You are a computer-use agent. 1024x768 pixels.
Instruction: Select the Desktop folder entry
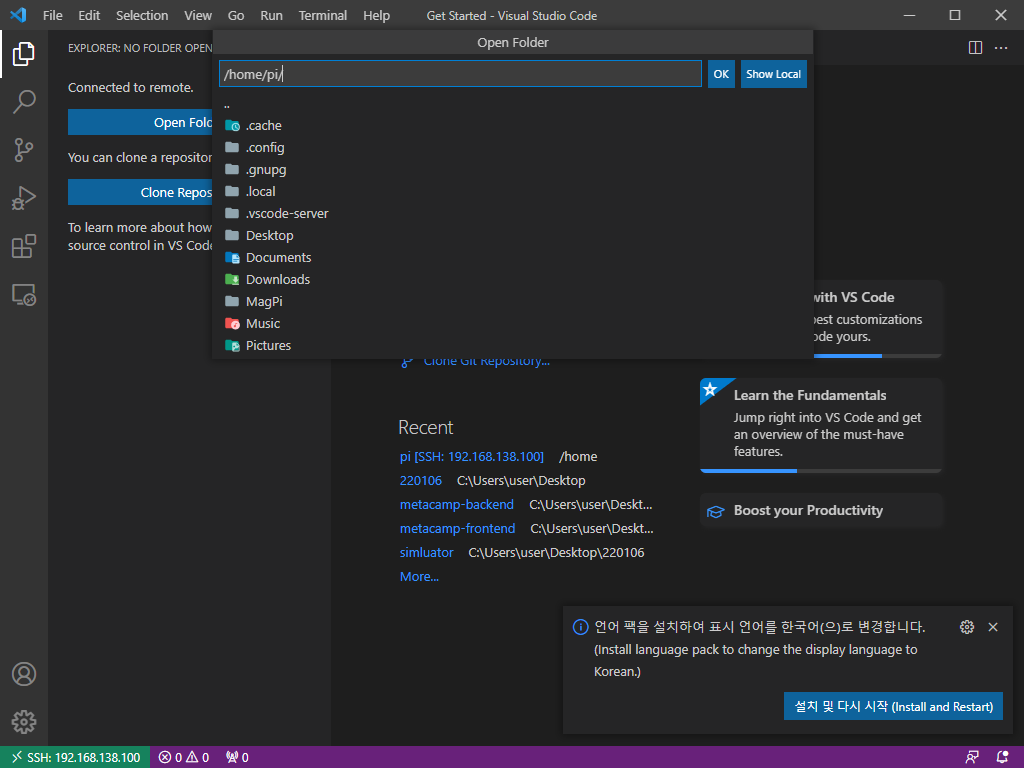pos(513,236)
